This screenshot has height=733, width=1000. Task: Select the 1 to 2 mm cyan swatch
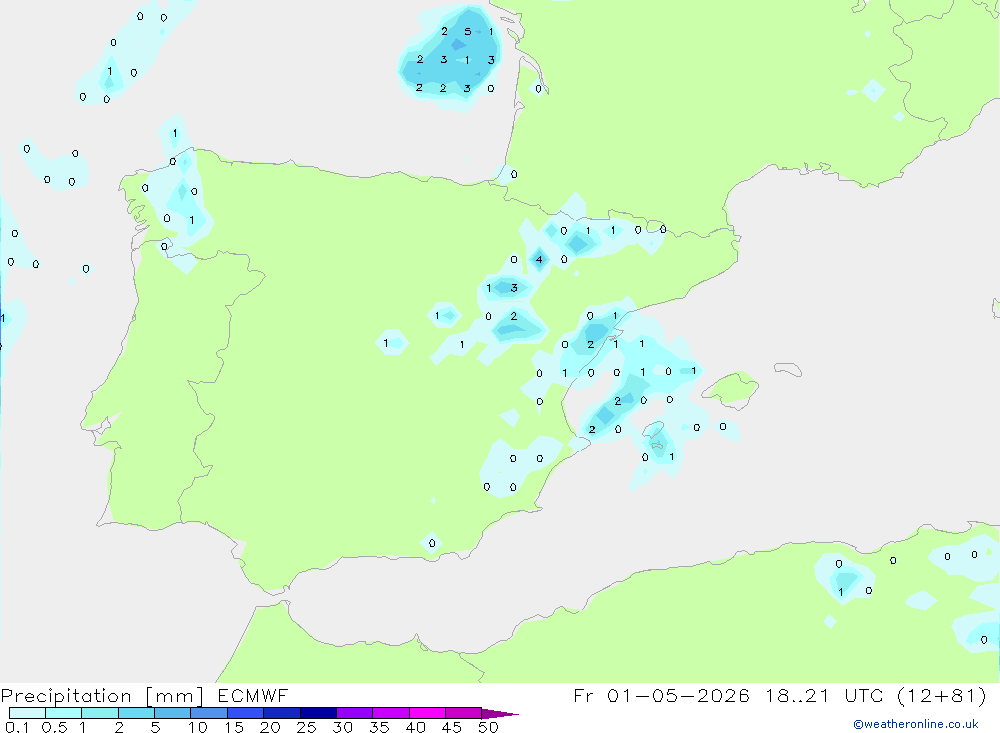99,713
